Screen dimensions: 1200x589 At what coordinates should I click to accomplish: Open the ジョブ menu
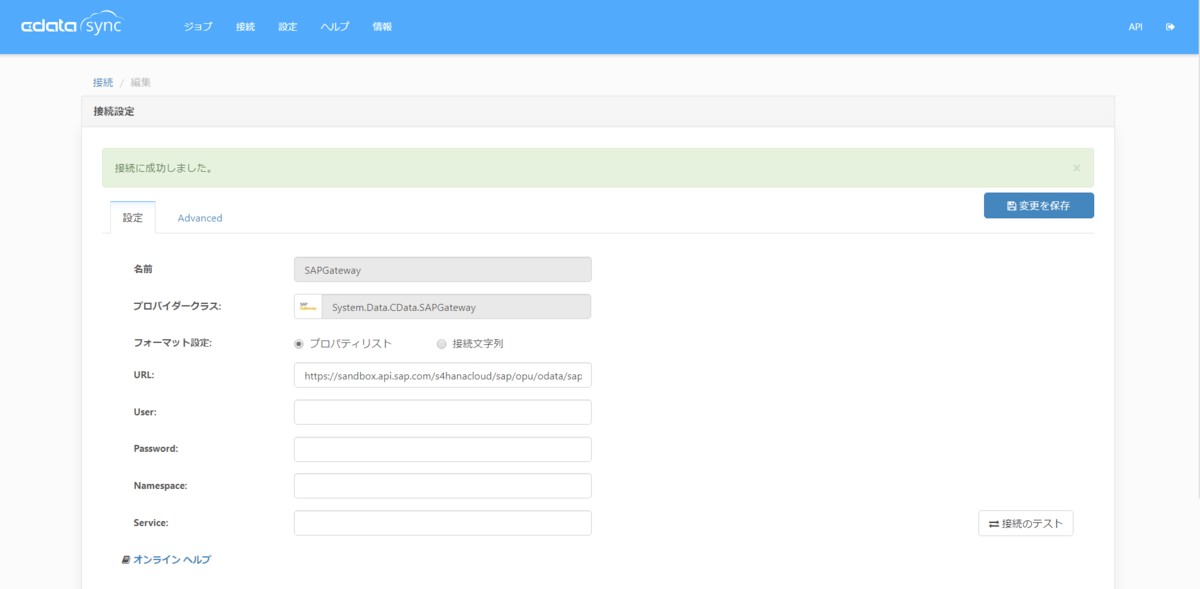click(x=198, y=27)
